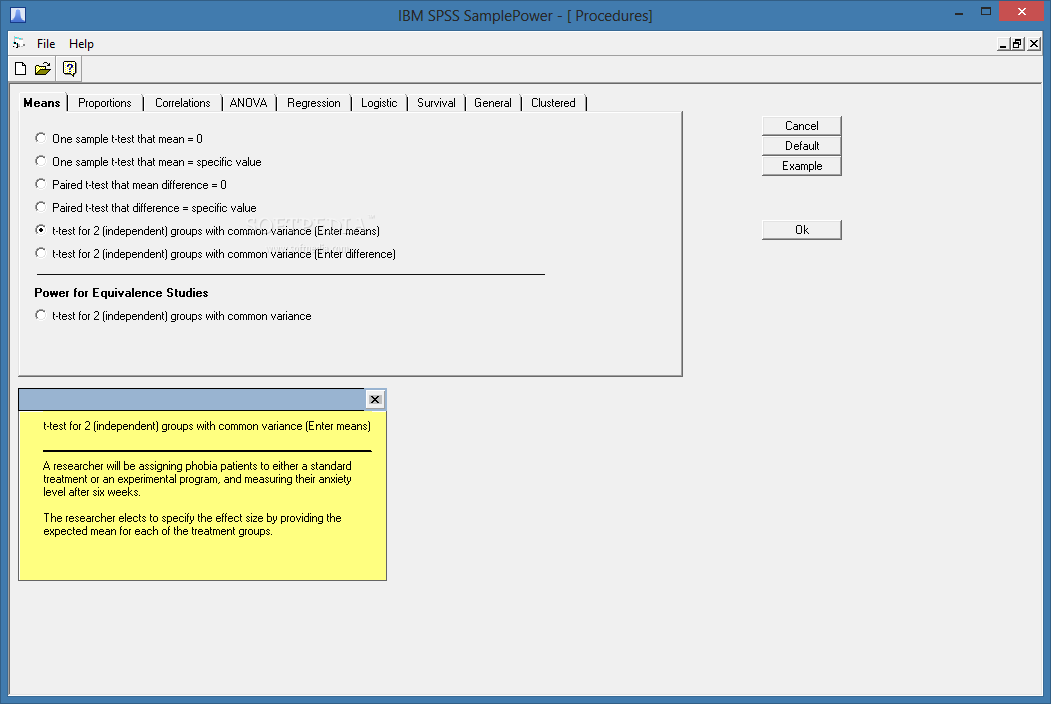This screenshot has width=1051, height=704.
Task: Select One sample t-test mean = specific value
Action: tap(148, 162)
